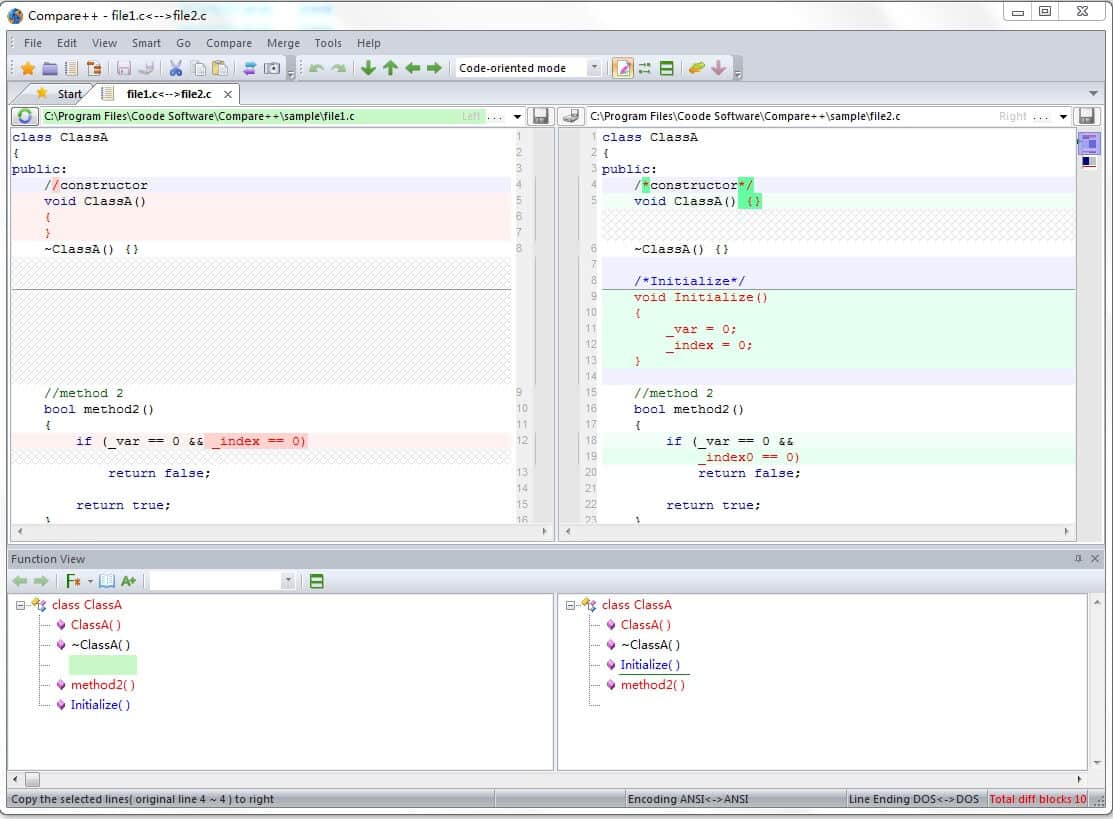Select method2() in the left function tree
The image size is (1113, 819).
coord(102,685)
